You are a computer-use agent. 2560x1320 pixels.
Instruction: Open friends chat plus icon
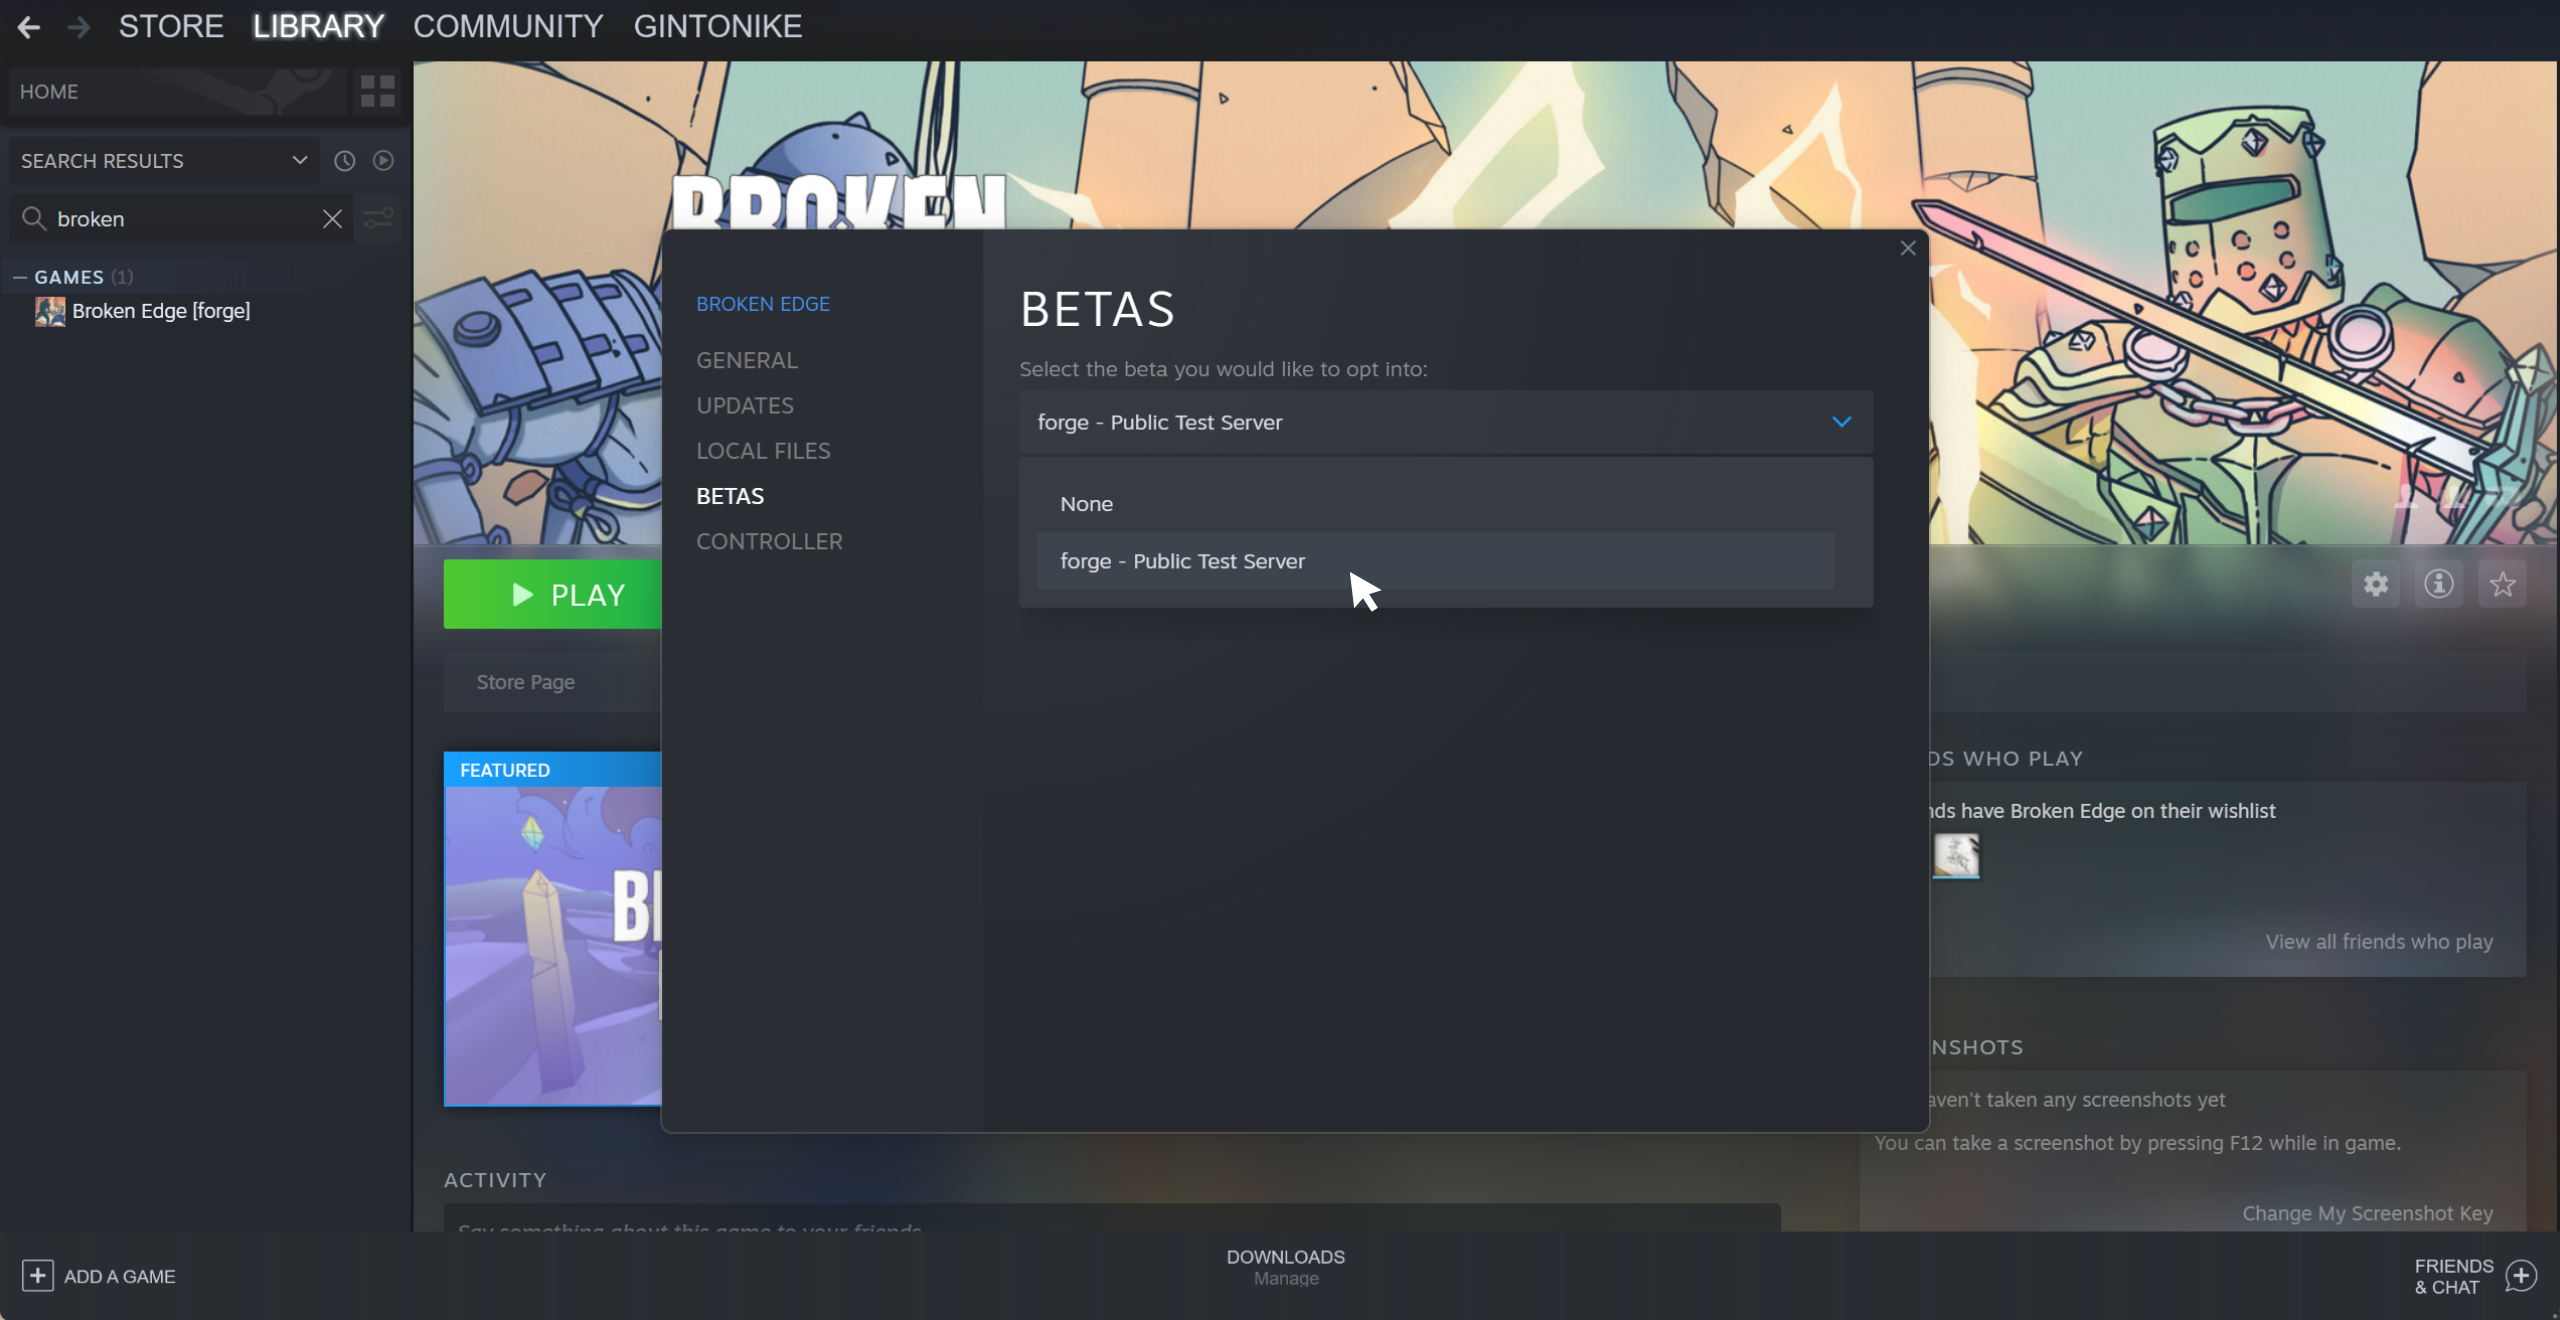coord(2521,1276)
